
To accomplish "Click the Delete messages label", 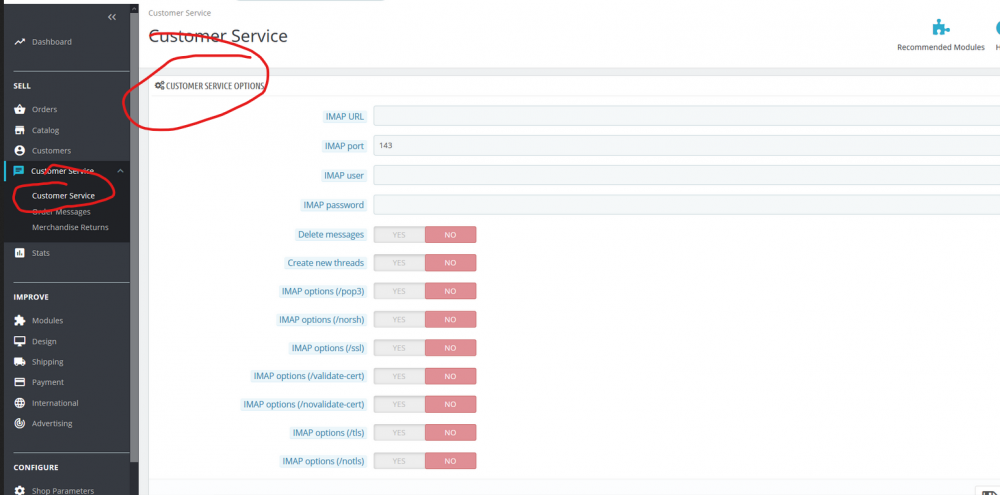I will pos(331,235).
